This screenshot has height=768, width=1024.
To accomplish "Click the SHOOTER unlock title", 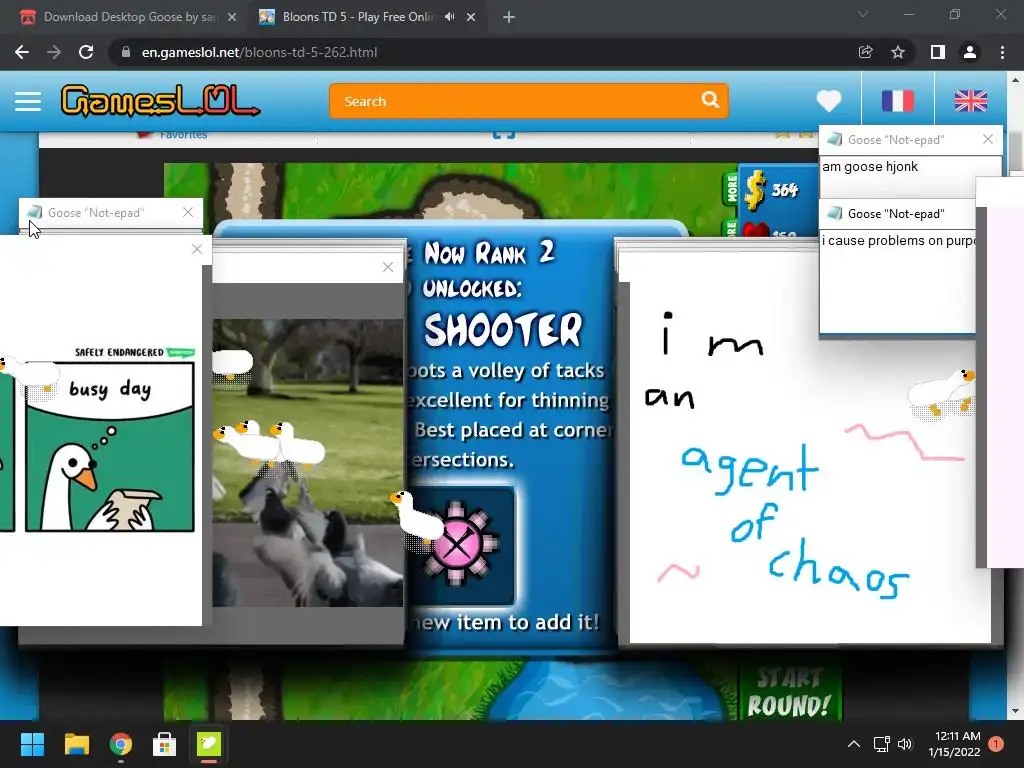I will coord(503,330).
